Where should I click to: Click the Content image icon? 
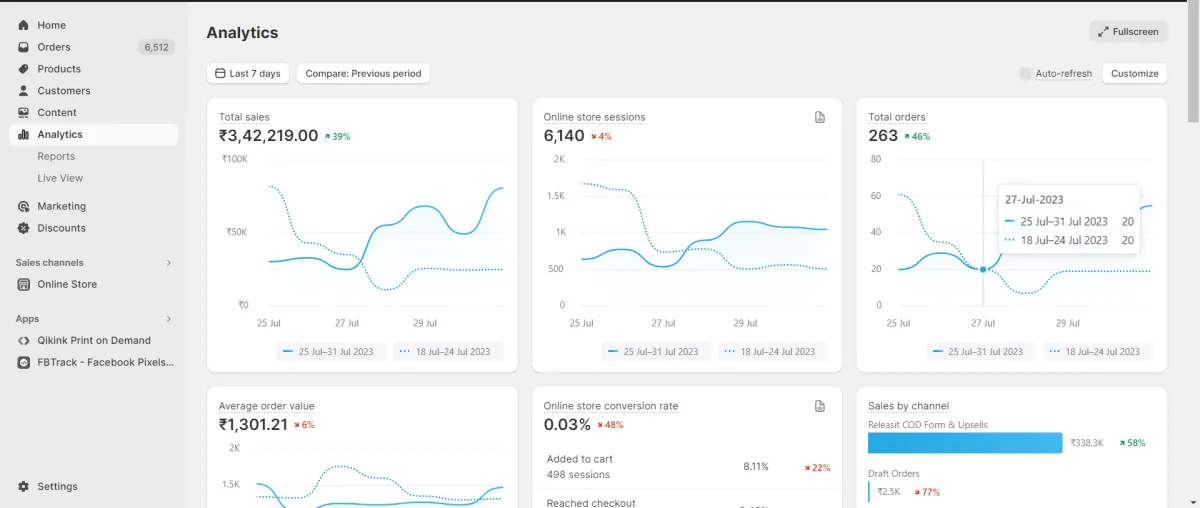(x=23, y=113)
